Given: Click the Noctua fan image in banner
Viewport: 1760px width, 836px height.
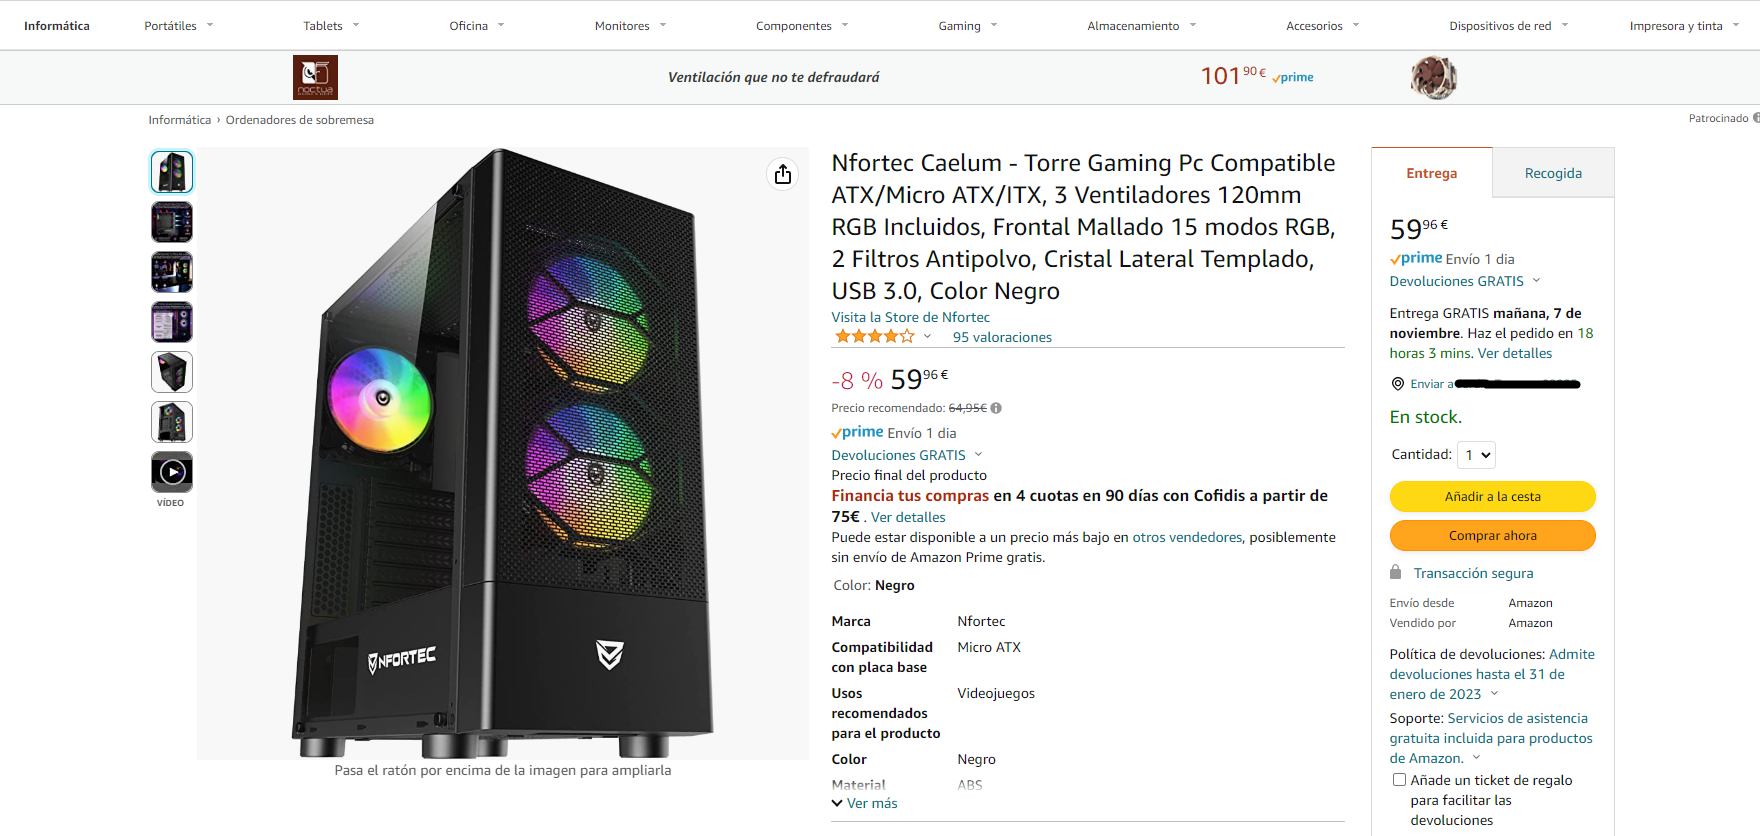Looking at the screenshot, I should pos(1433,77).
